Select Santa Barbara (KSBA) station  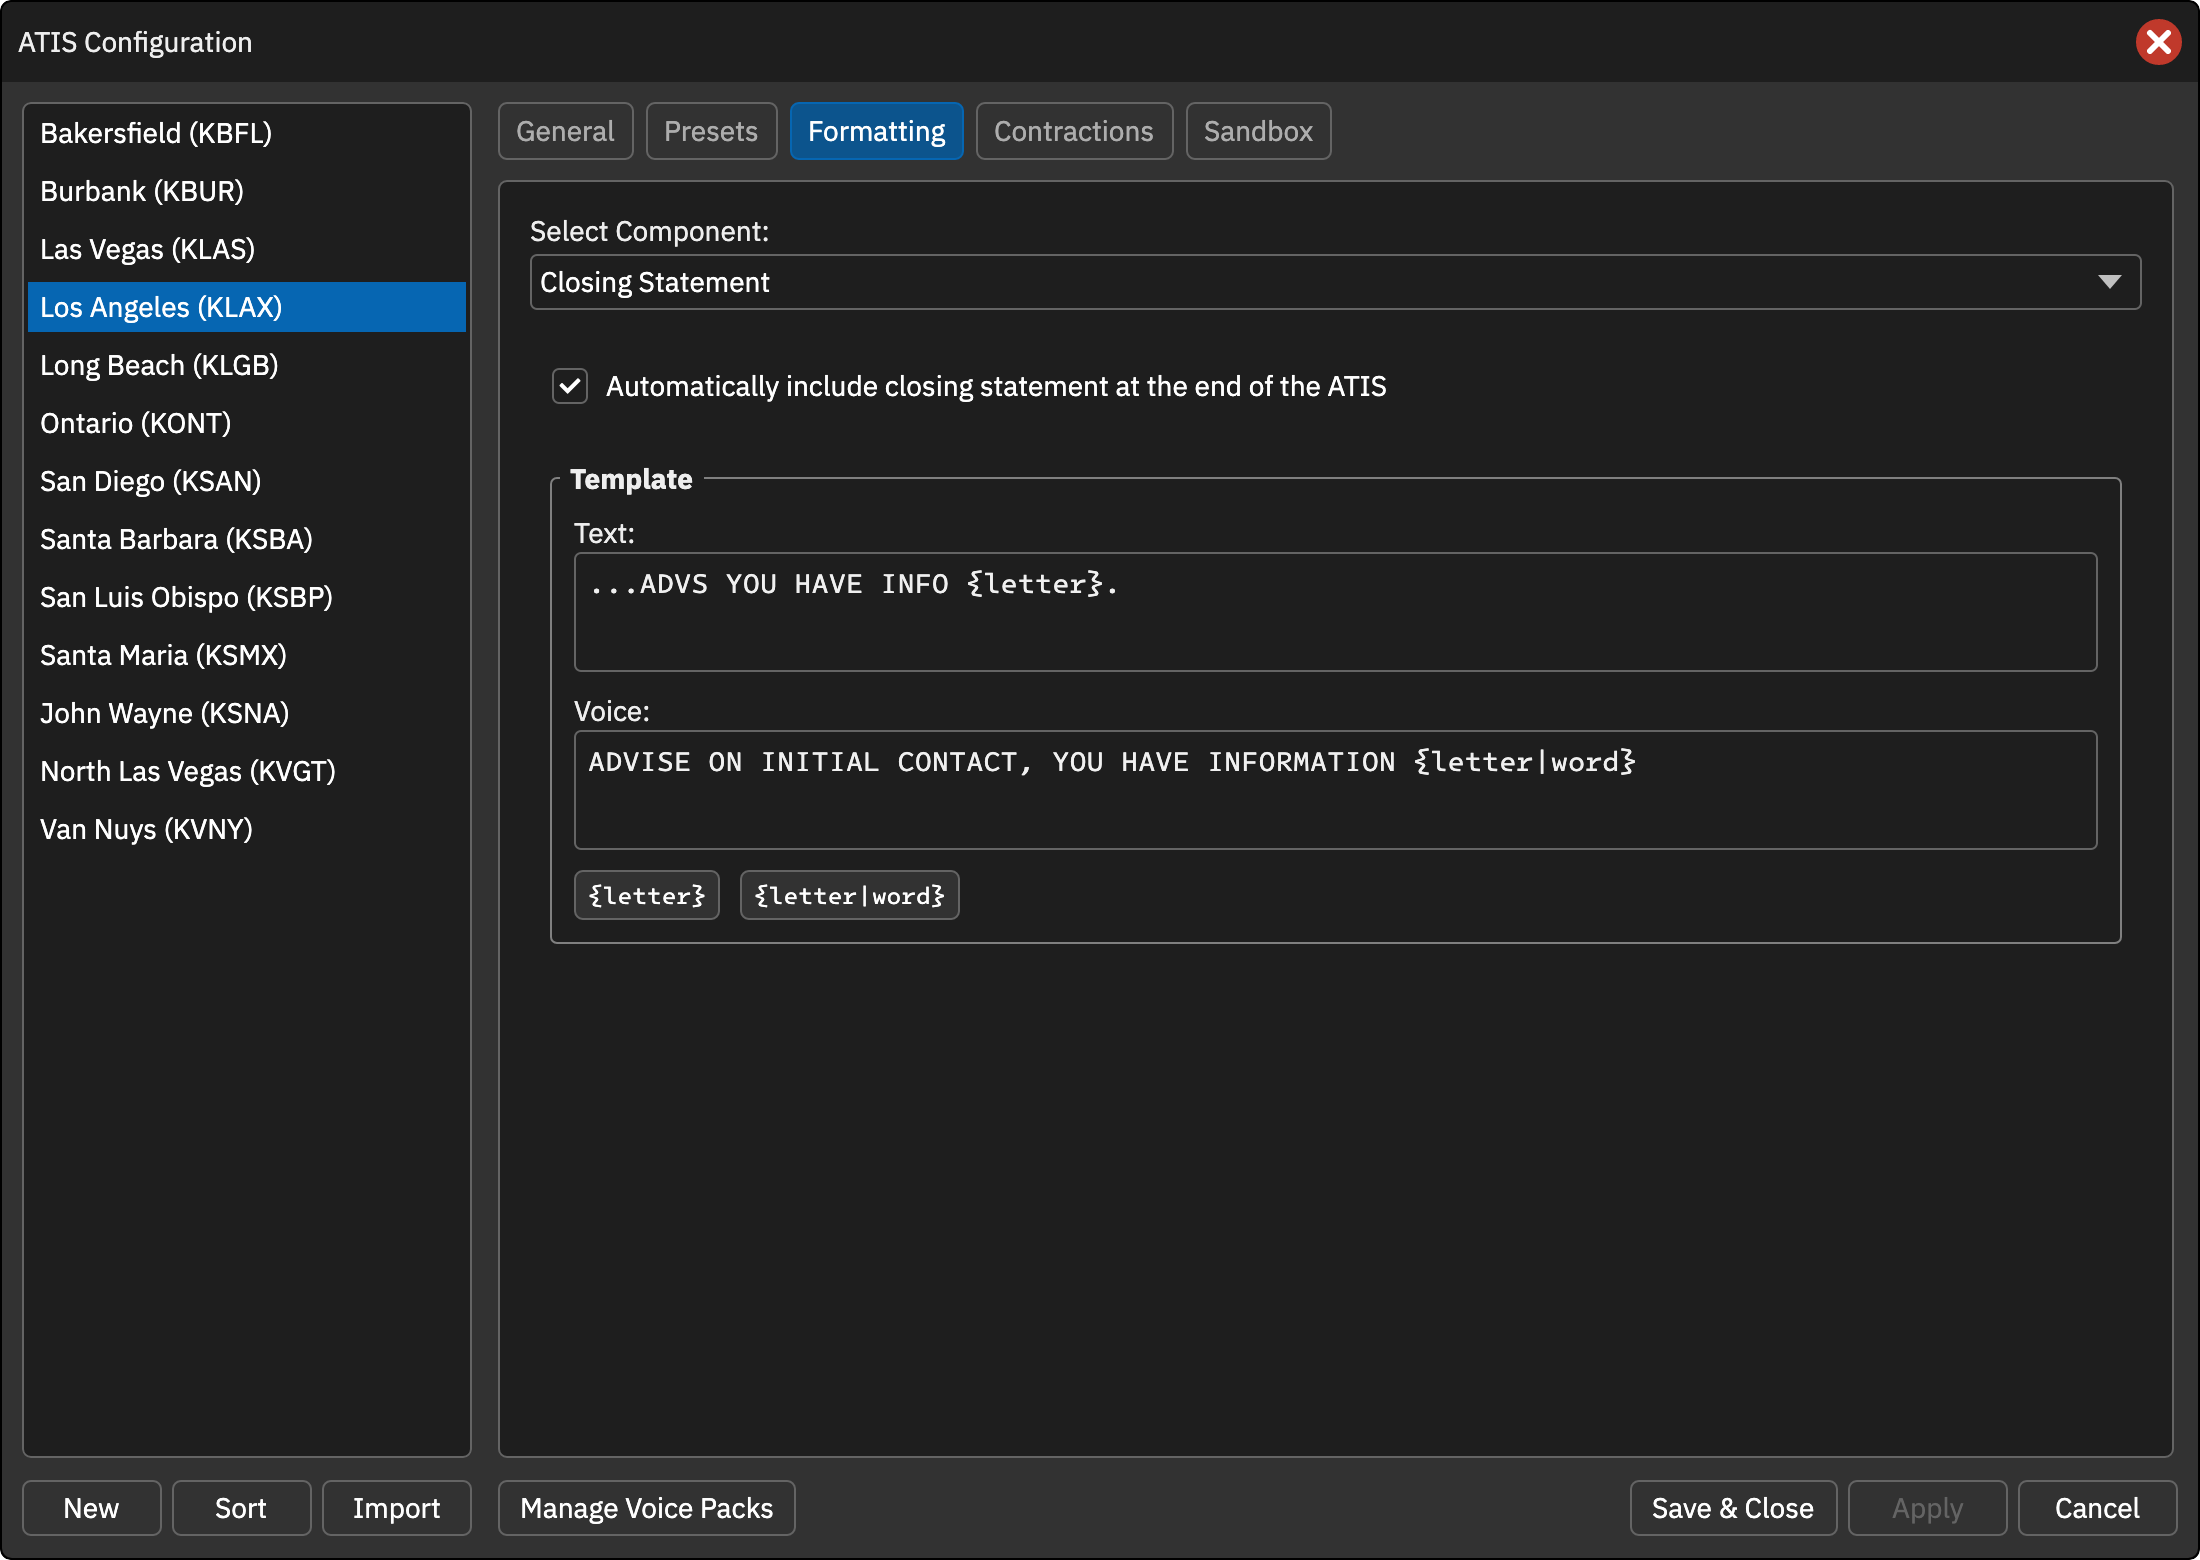[x=247, y=539]
